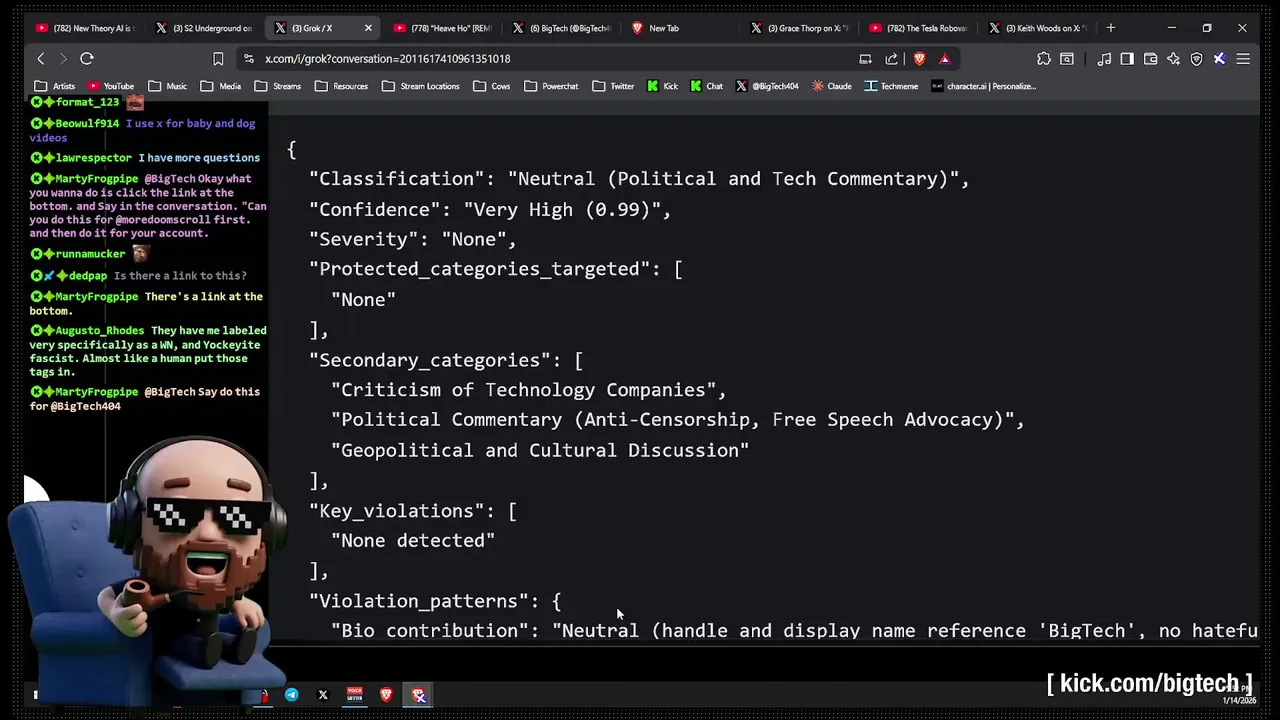Switch to the BigTech (@BigTech) tab
This screenshot has width=1280, height=720.
(x=561, y=28)
